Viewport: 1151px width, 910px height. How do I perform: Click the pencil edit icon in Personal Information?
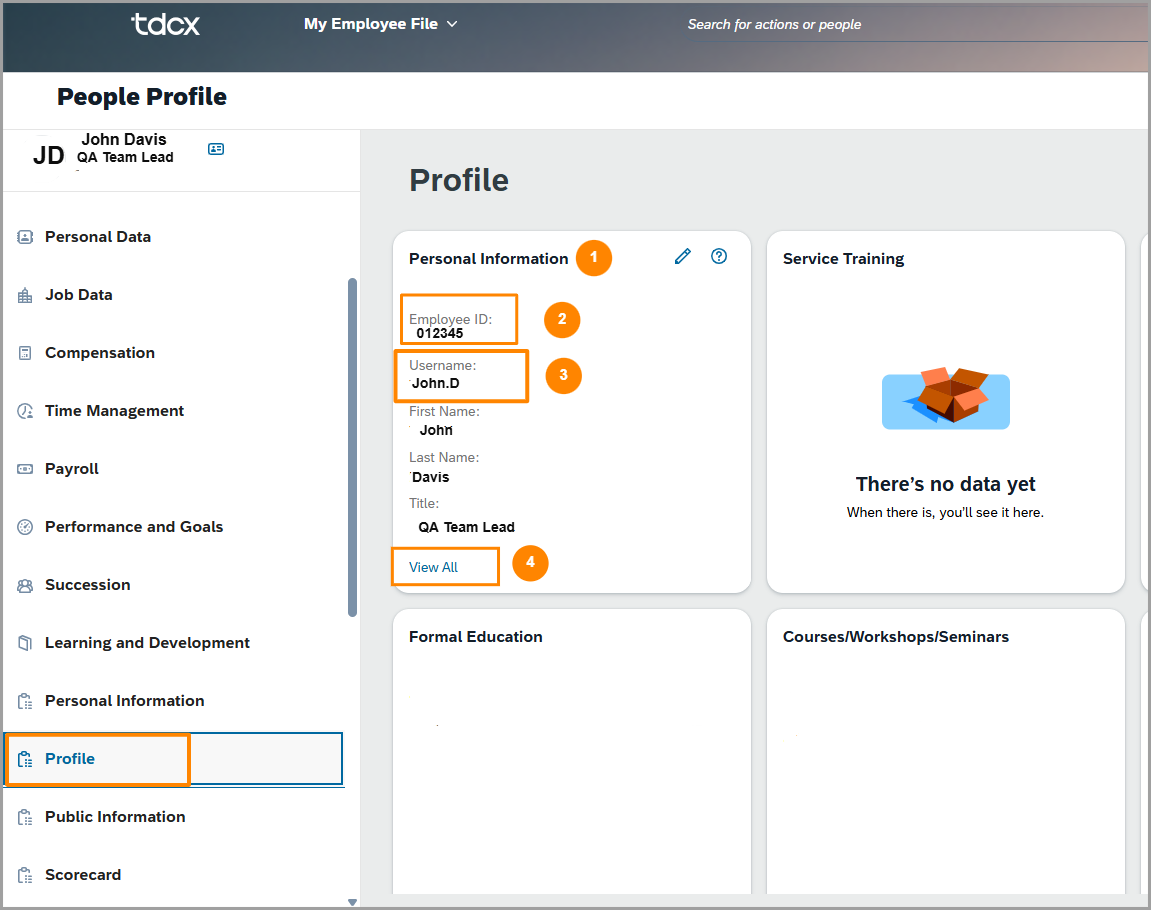click(683, 256)
